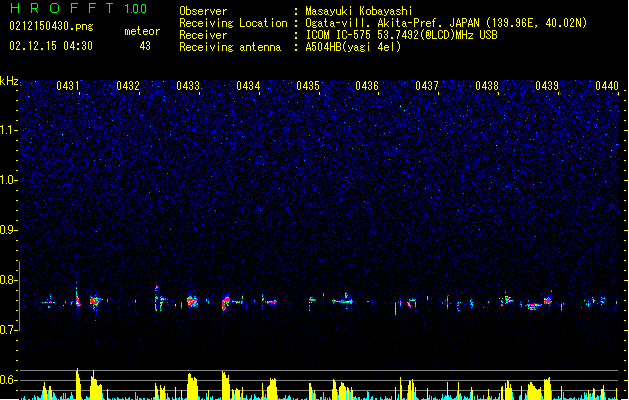Click the Observer field label

click(203, 11)
